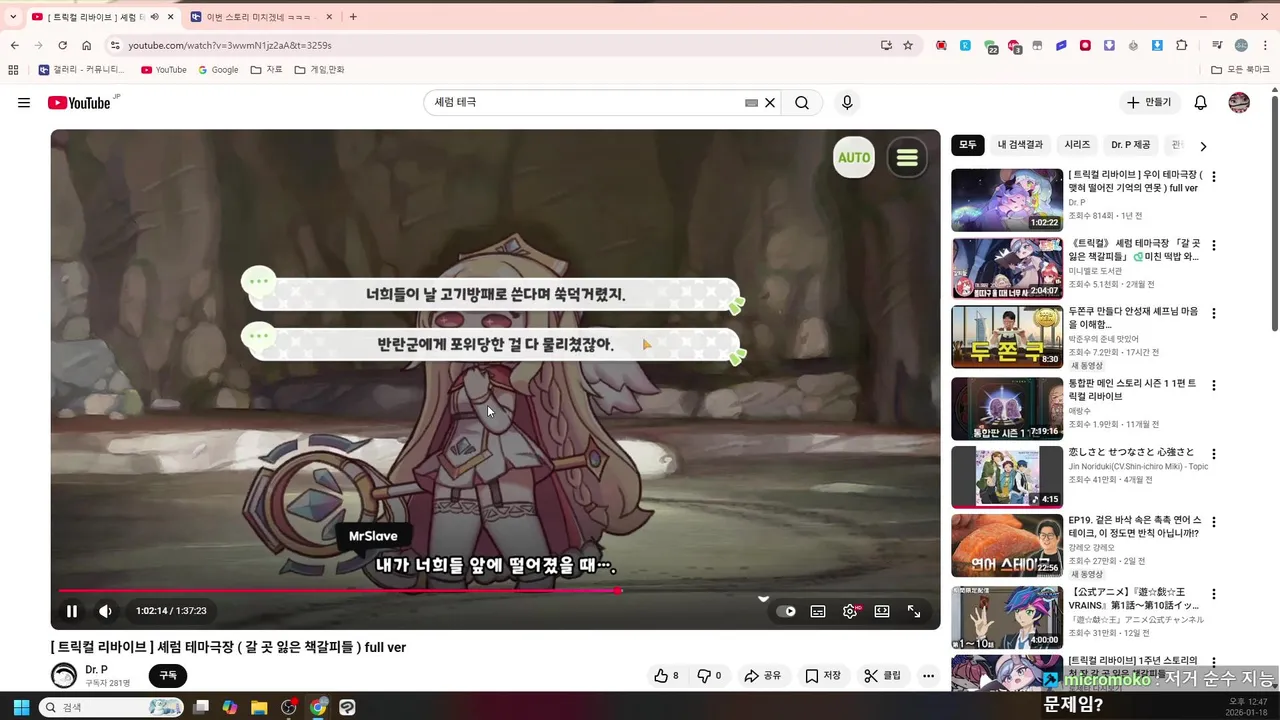Image resolution: width=1280 pixels, height=720 pixels.
Task: Open the EP19 연어 스테이크 video title
Action: [x=1134, y=527]
